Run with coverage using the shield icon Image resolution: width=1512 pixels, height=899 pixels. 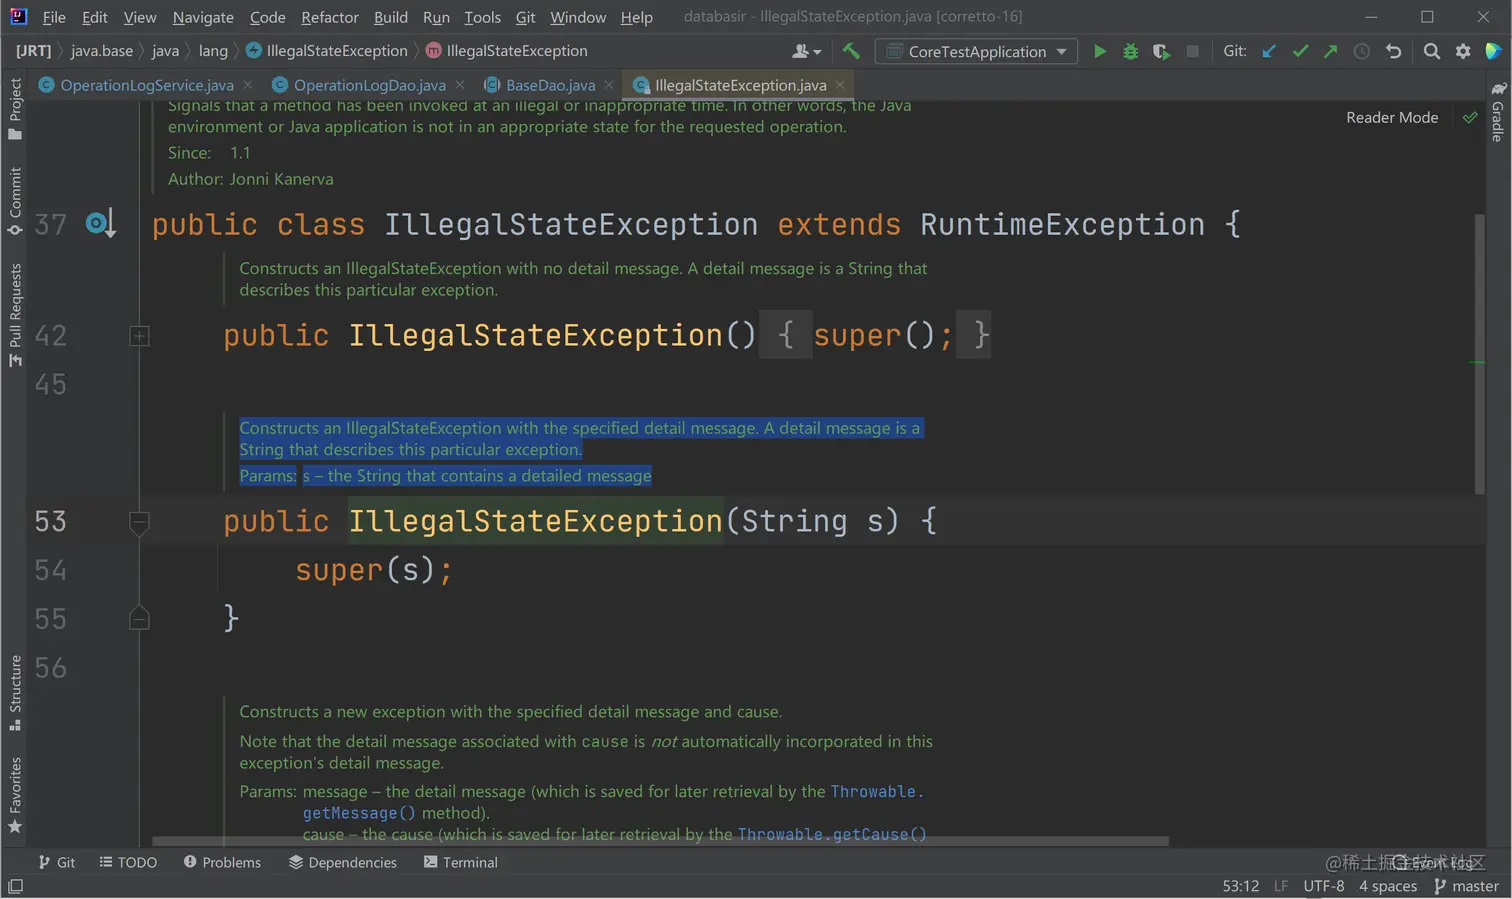click(x=1161, y=51)
